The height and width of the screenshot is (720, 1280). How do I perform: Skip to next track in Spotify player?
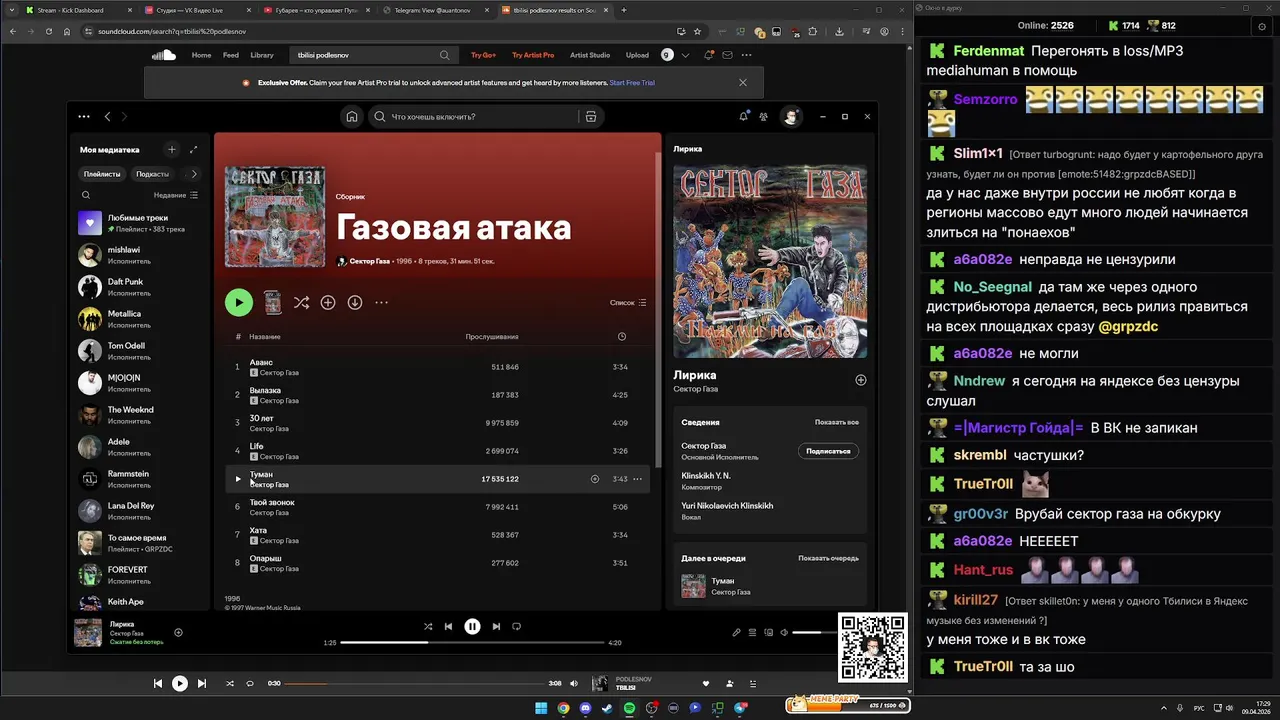click(x=495, y=626)
